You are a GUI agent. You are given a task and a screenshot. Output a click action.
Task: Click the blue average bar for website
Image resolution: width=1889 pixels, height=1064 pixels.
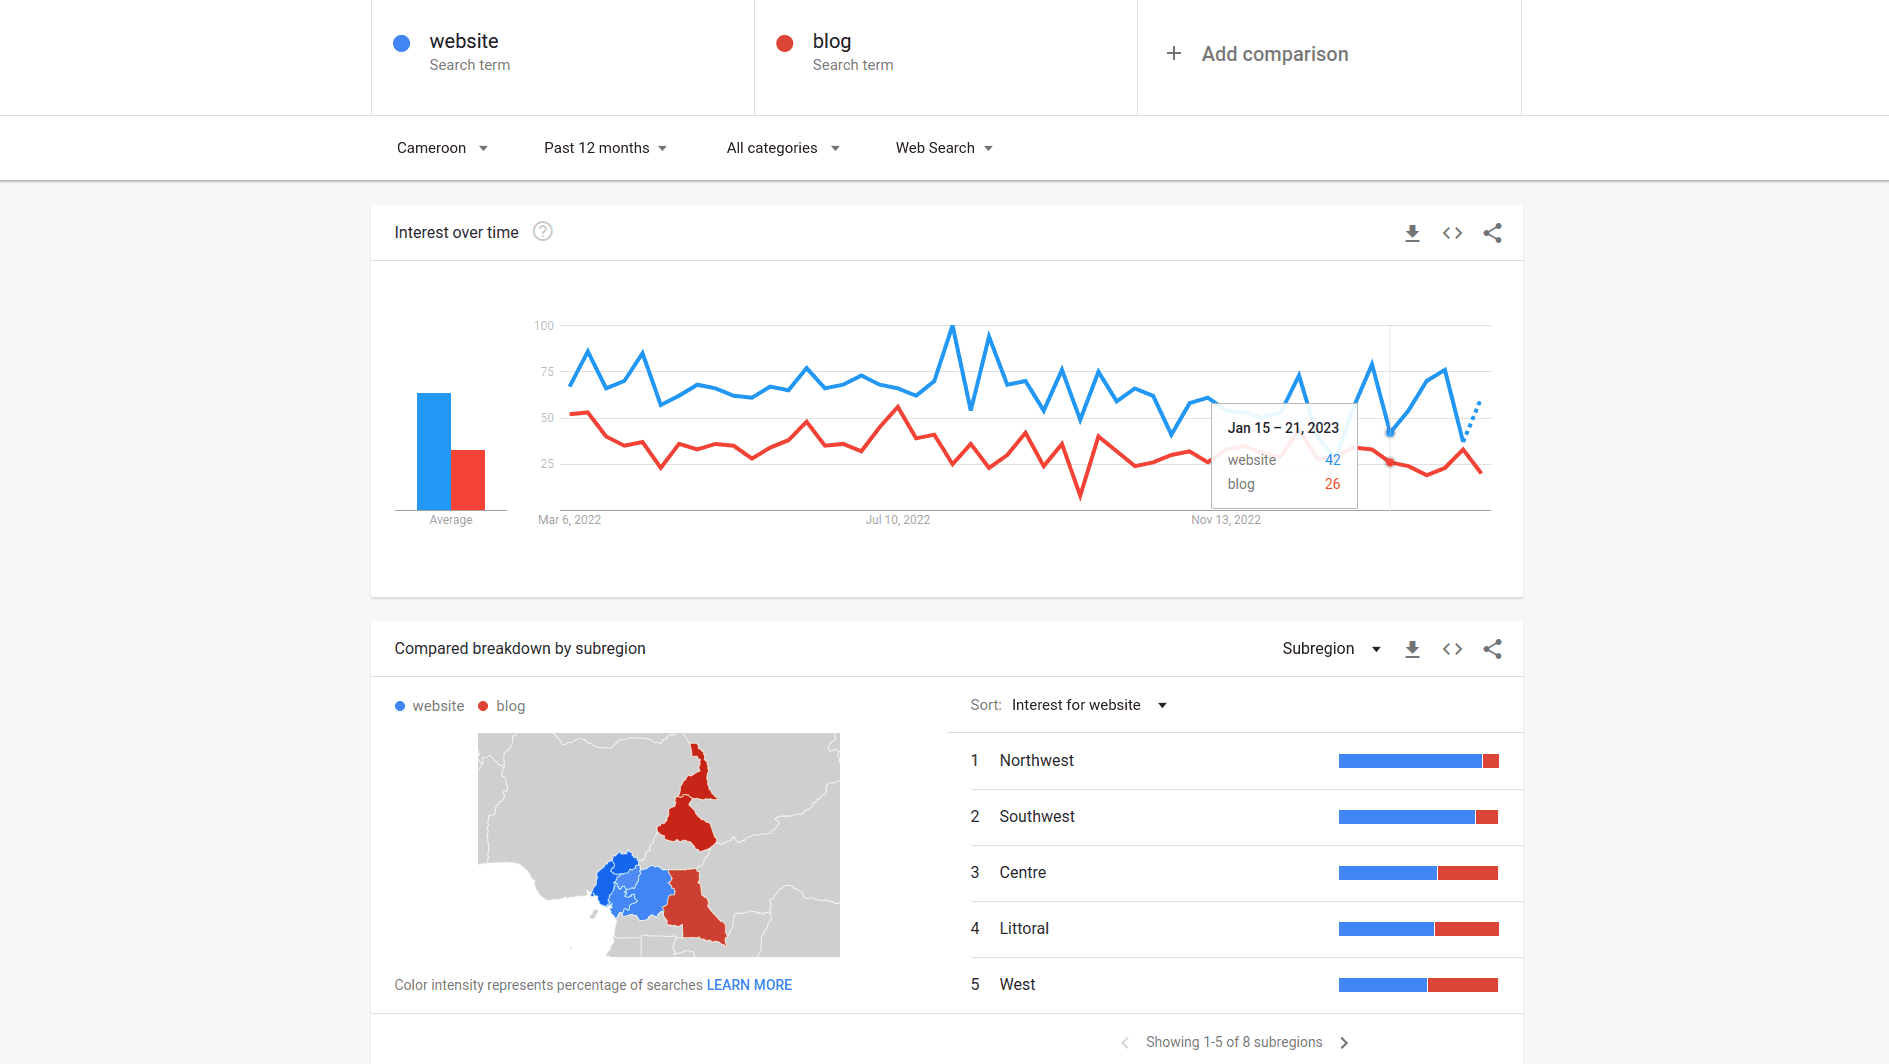[x=434, y=451]
